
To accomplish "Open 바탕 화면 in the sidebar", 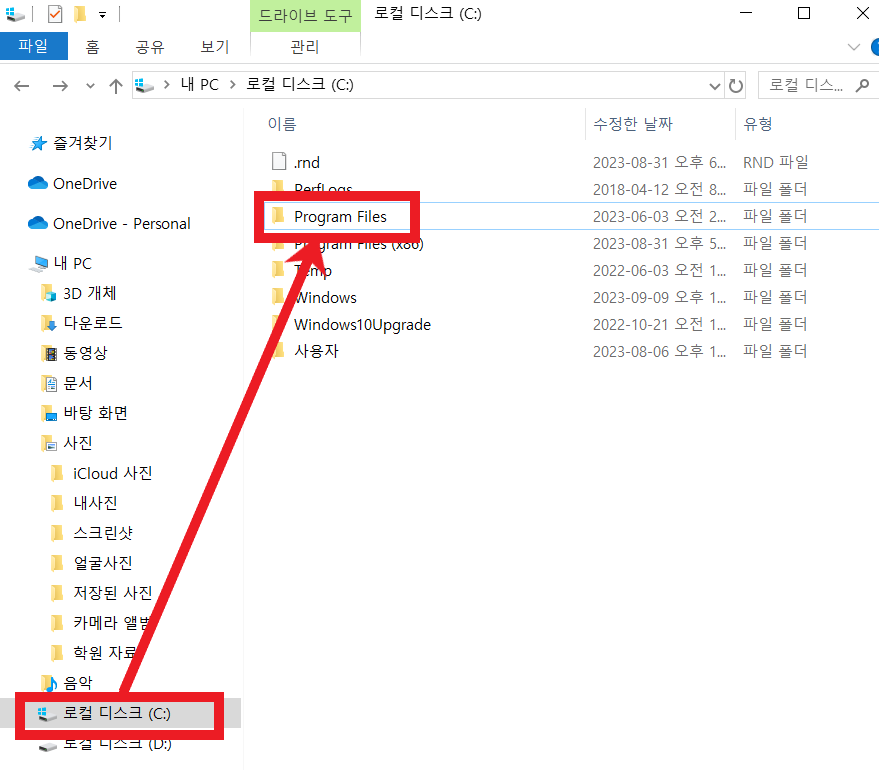I will click(x=95, y=413).
